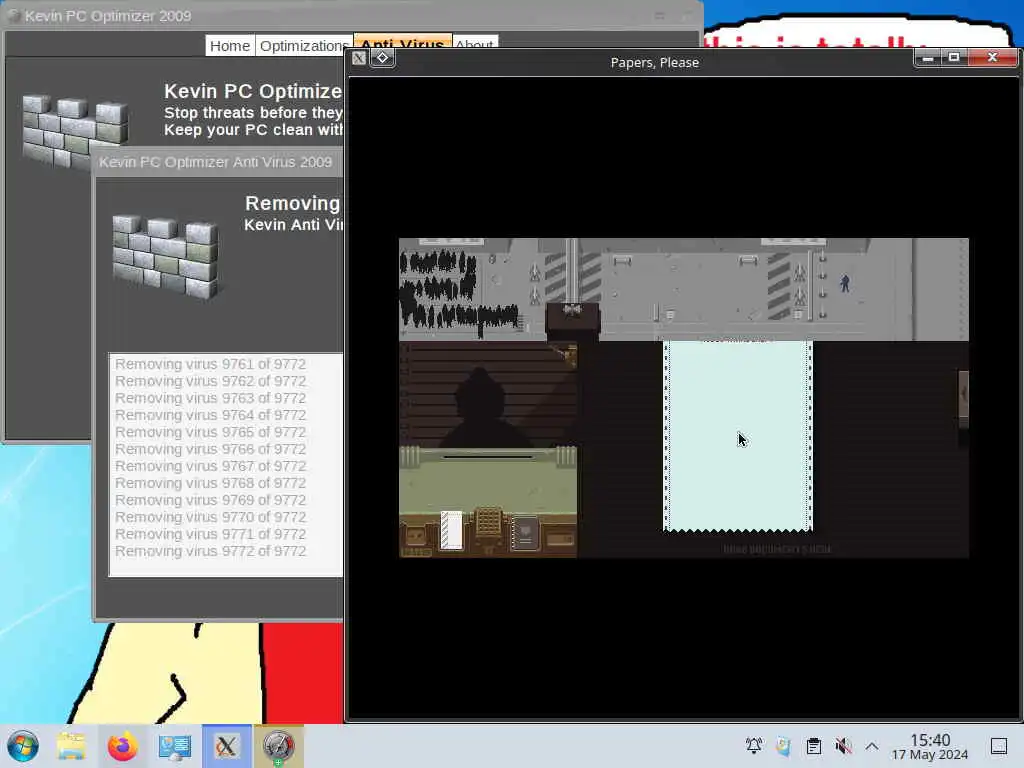Screen dimensions: 1024x768
Task: Click the loudspeaker atop the inspection booth
Action: tap(573, 309)
